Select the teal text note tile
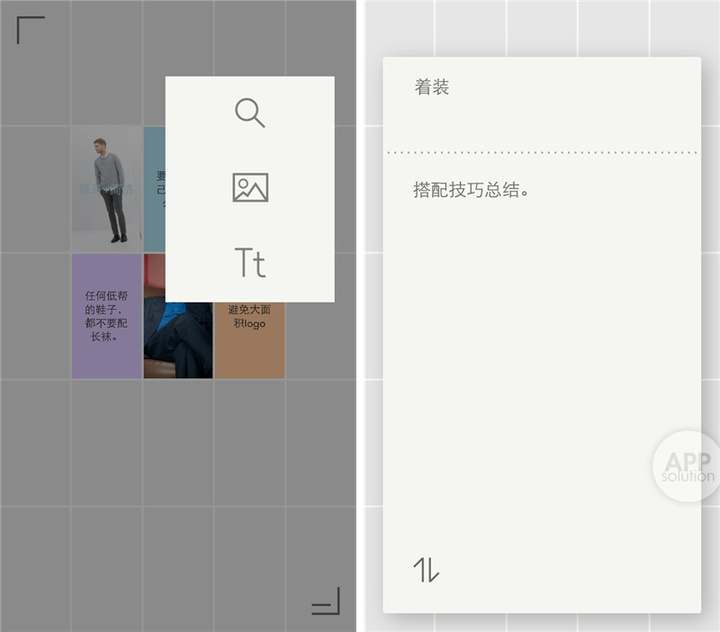 tap(154, 189)
